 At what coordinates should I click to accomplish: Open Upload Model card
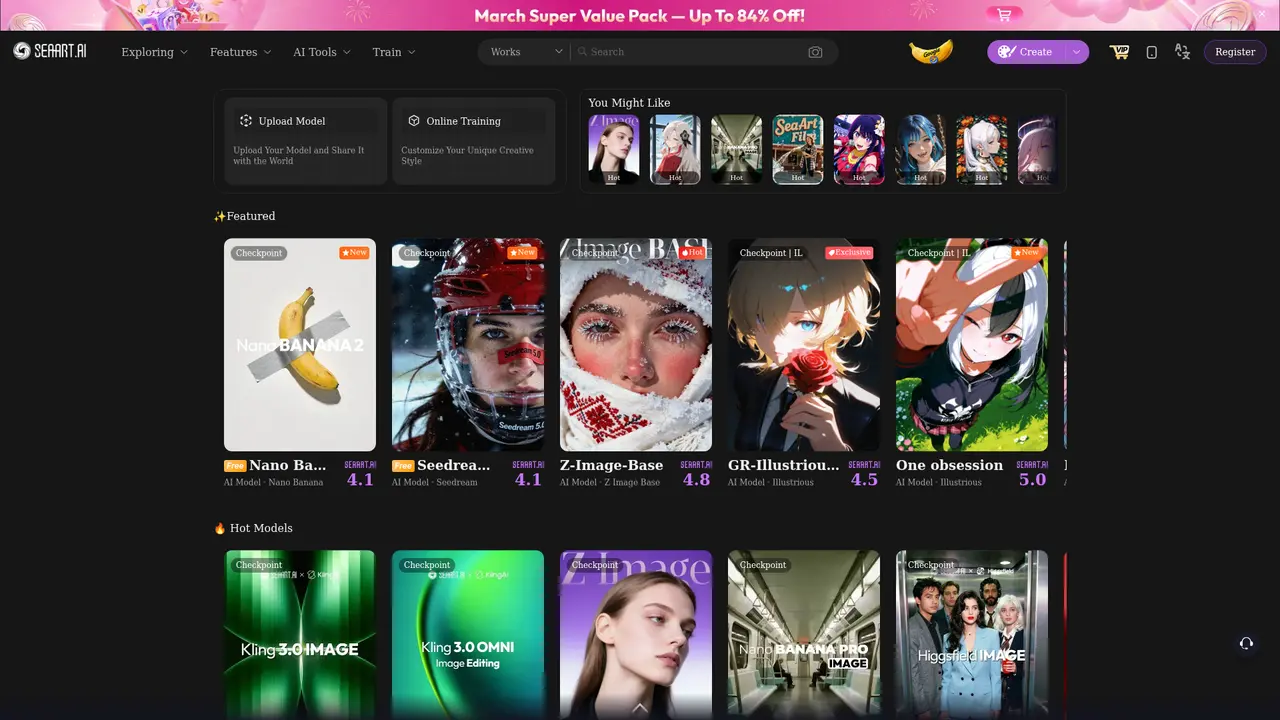coord(305,141)
